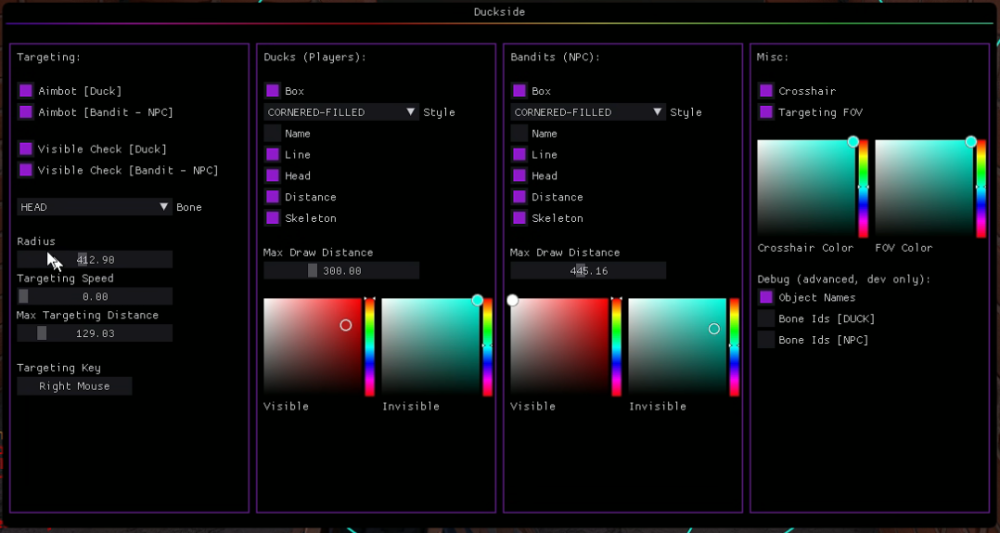
Task: Click the Ducks Visible color picker square
Action: tap(311, 345)
